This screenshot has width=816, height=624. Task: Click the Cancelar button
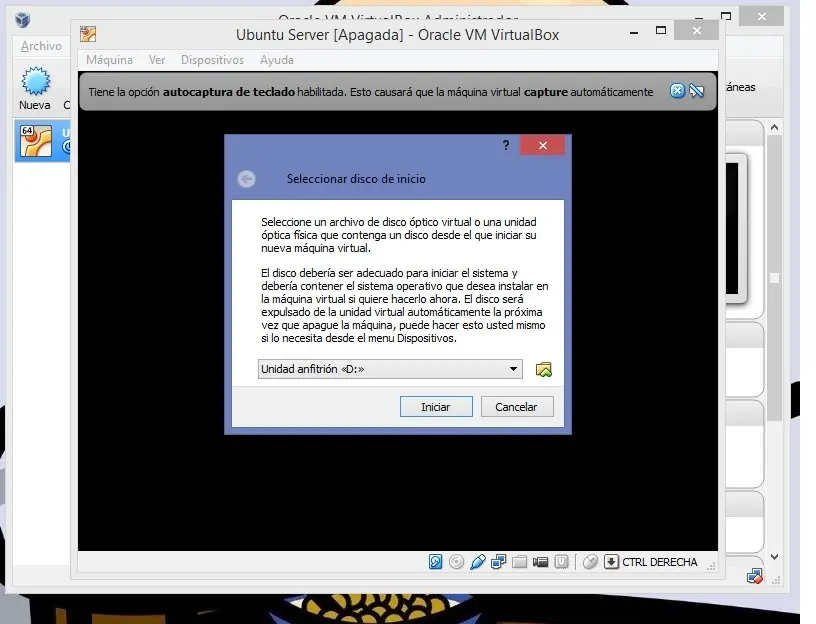click(x=517, y=406)
